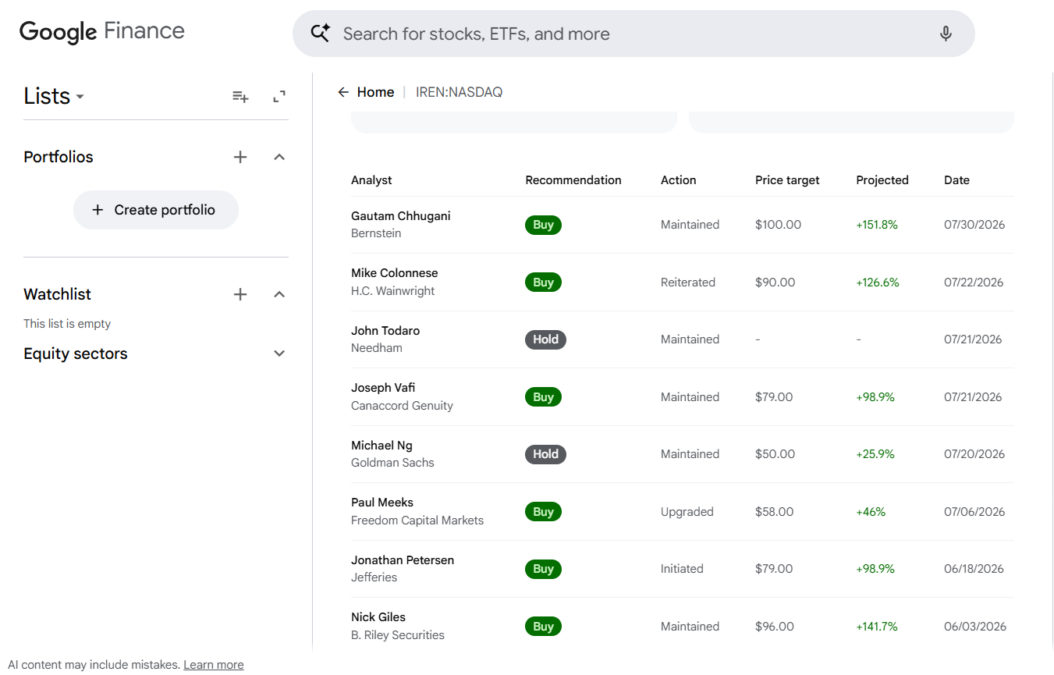
Task: Click the $90.00 price target
Action: point(775,282)
